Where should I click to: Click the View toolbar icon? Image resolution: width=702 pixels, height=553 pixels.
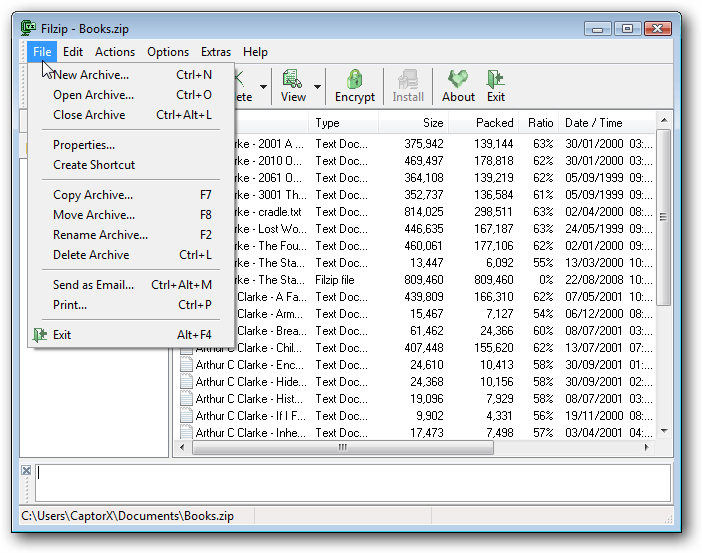[292, 79]
